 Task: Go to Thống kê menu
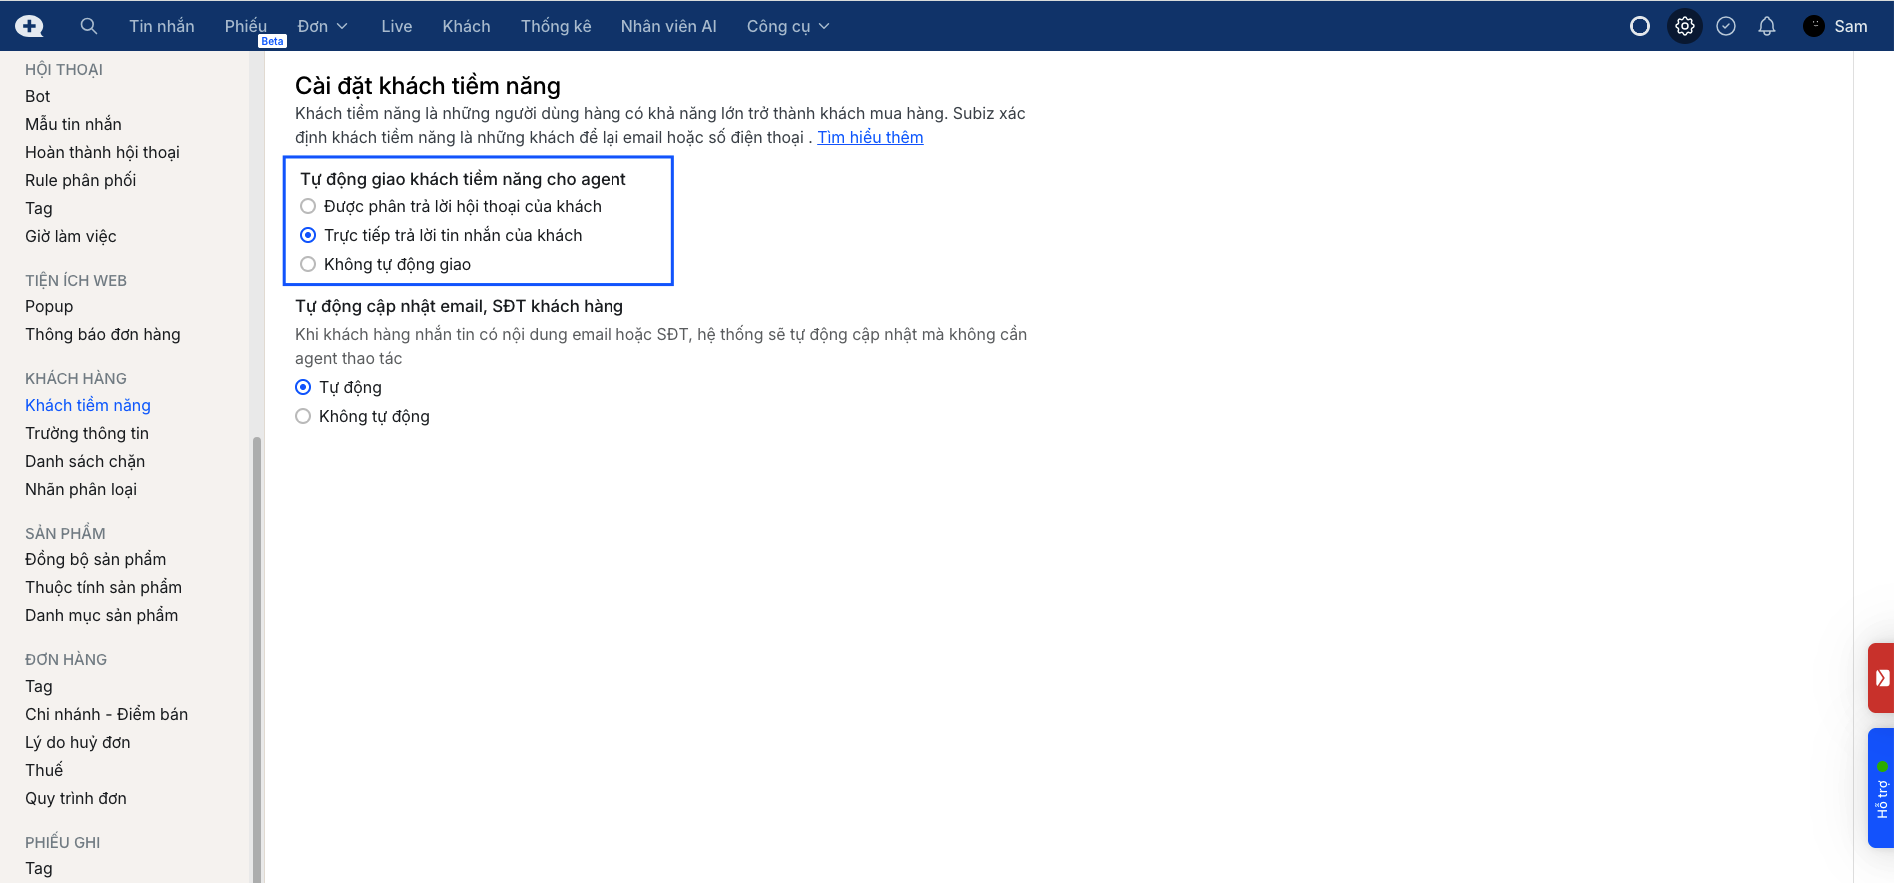(x=556, y=26)
